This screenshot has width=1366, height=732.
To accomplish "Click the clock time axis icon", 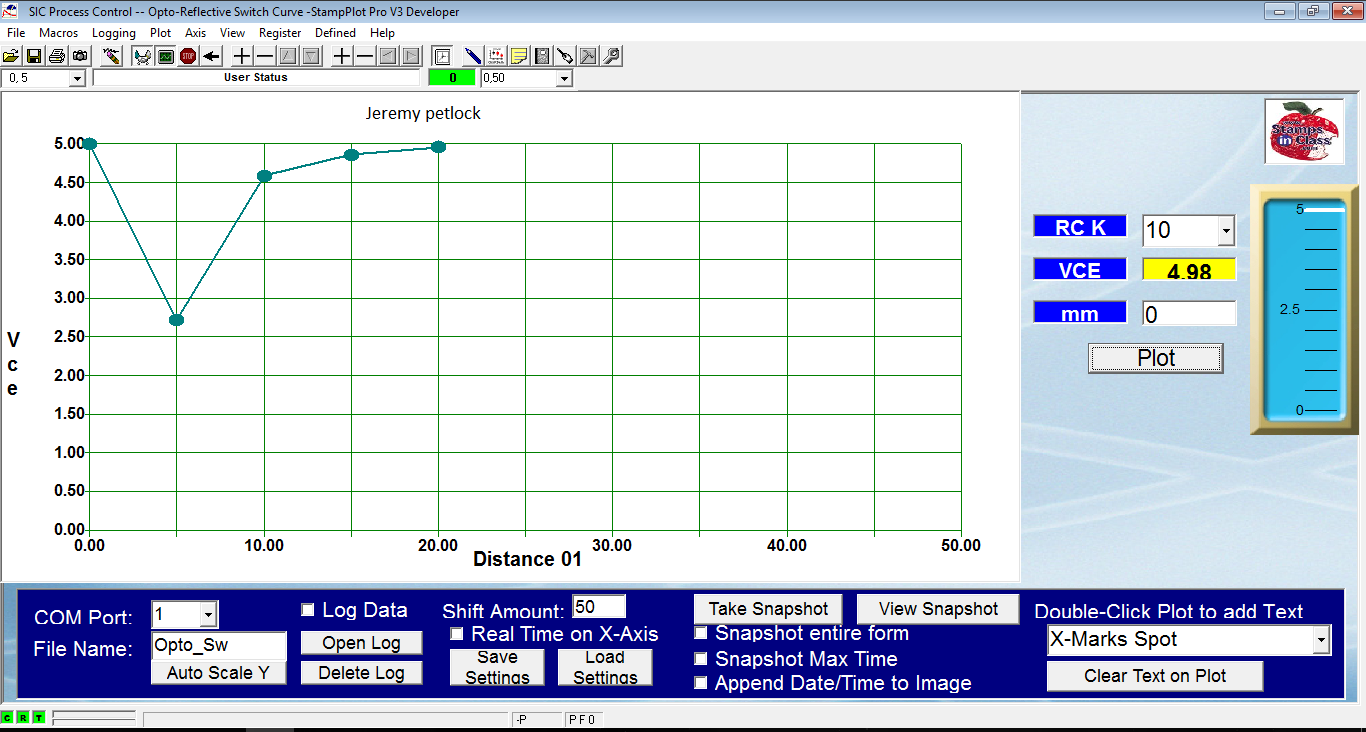I will [441, 56].
